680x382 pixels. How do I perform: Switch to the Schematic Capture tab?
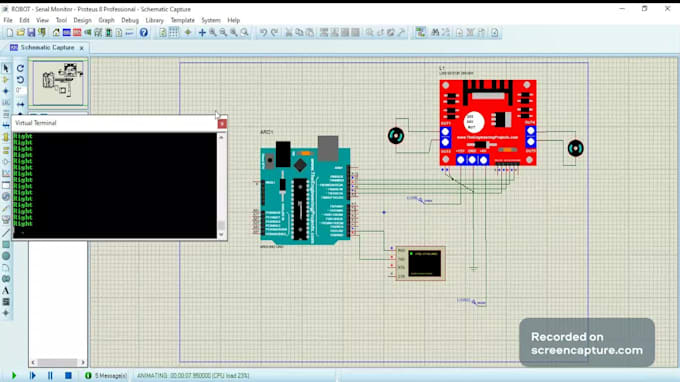click(x=47, y=48)
